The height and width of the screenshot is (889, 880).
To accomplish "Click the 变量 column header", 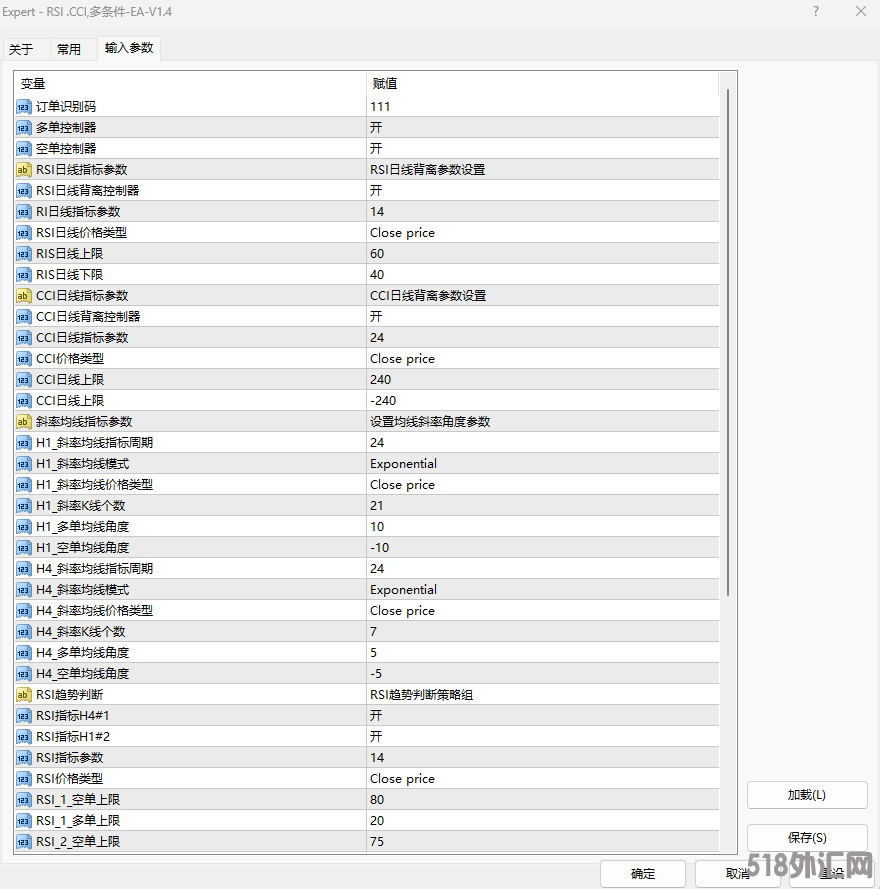I will point(191,84).
